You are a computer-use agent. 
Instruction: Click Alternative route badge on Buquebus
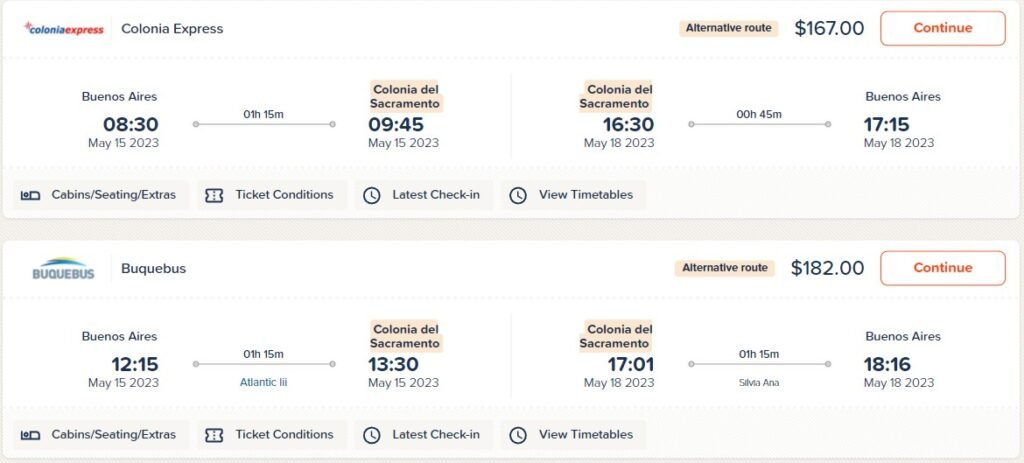pos(725,268)
